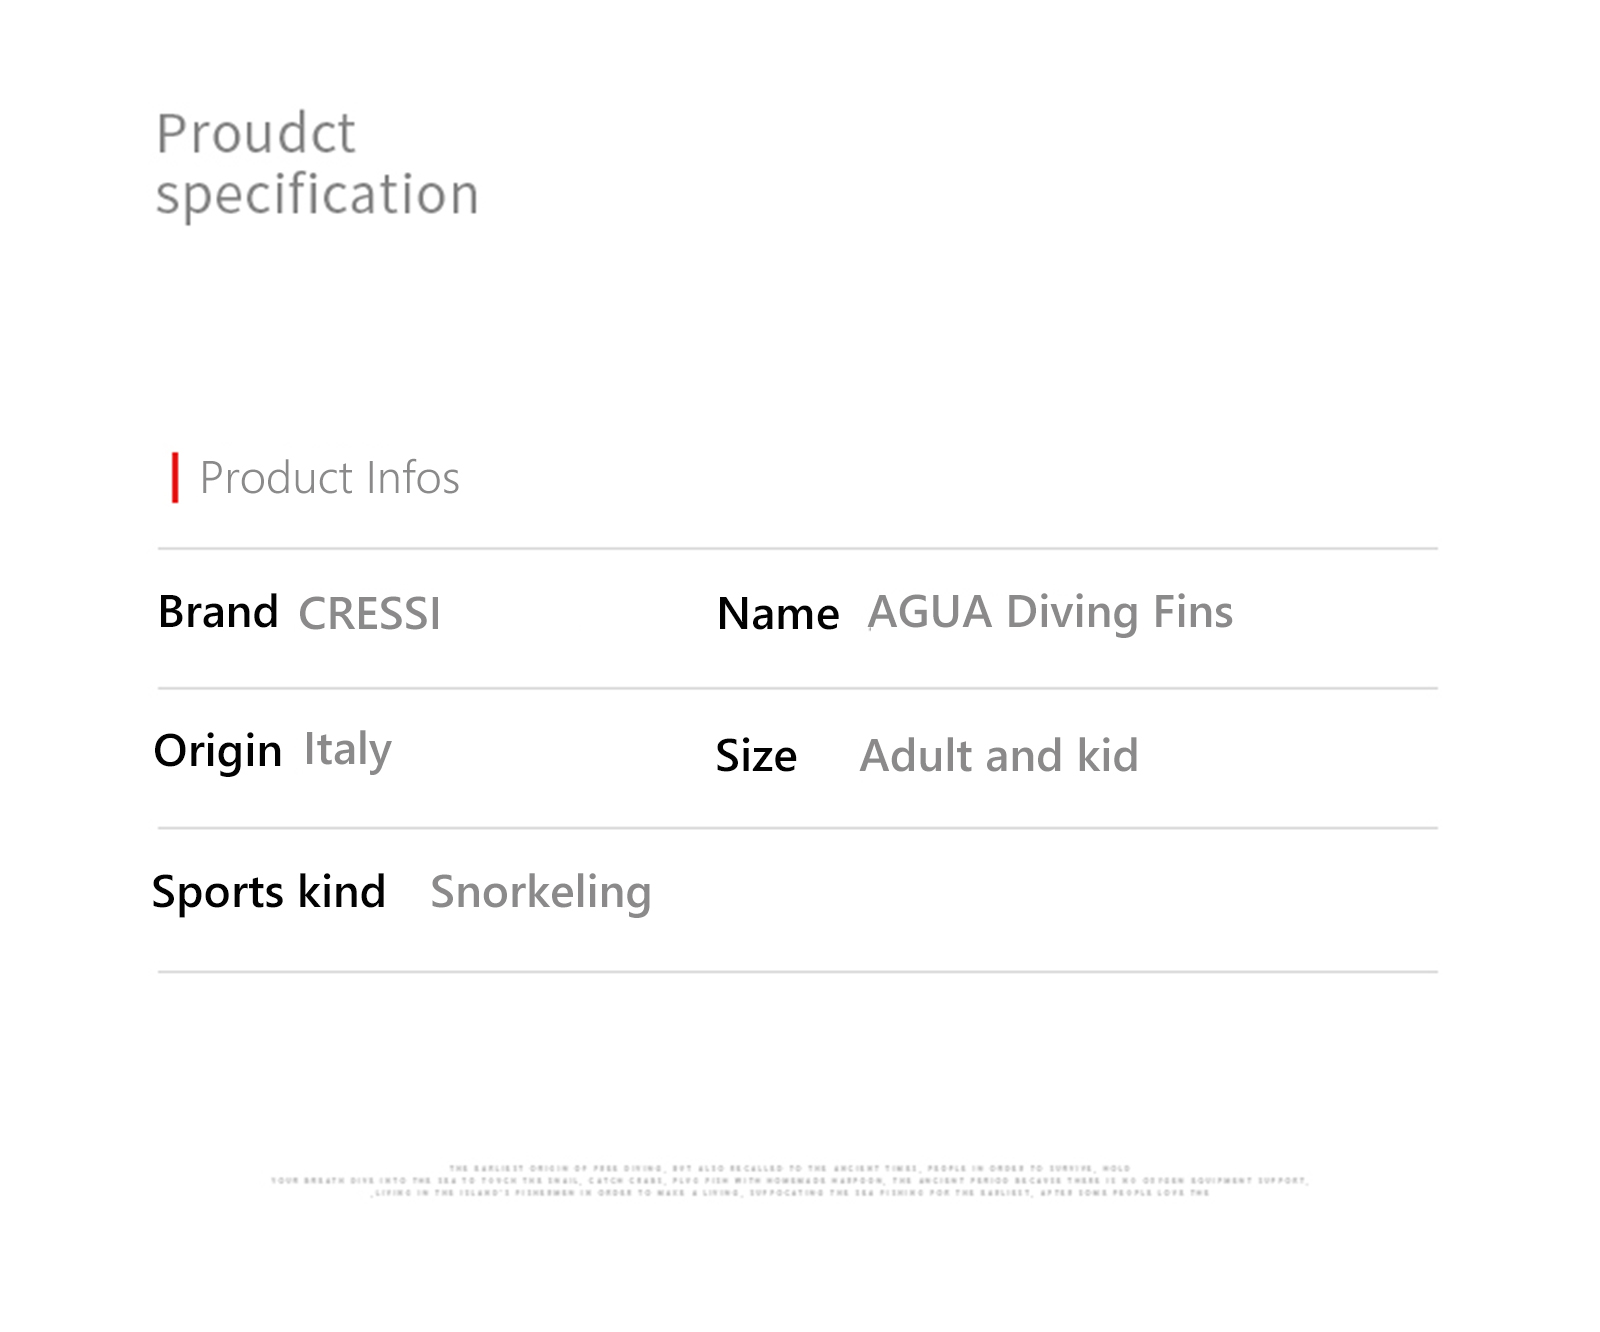The image size is (1600, 1332).
Task: Select the Product Infos section title
Action: [329, 478]
